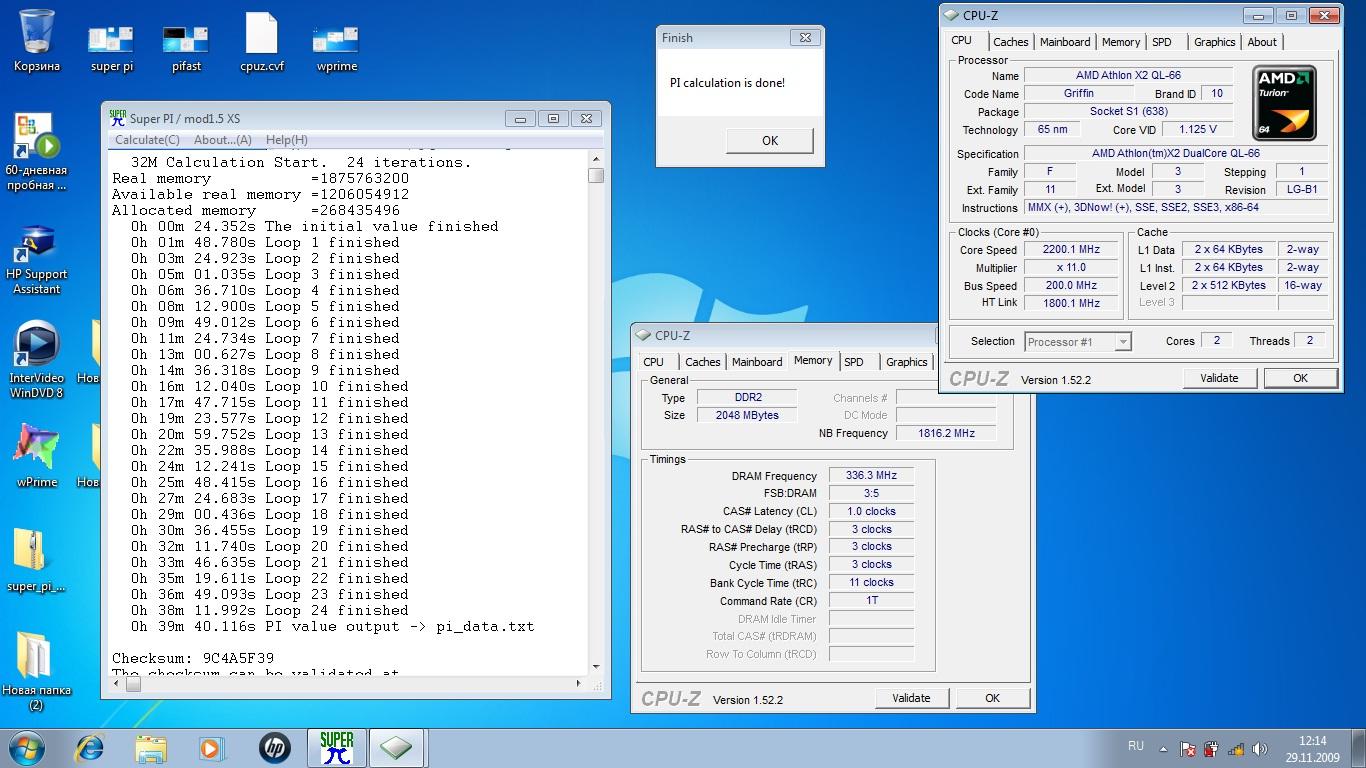This screenshot has height=768, width=1366.
Task: Open Action Center flag tray icon
Action: coord(1188,749)
